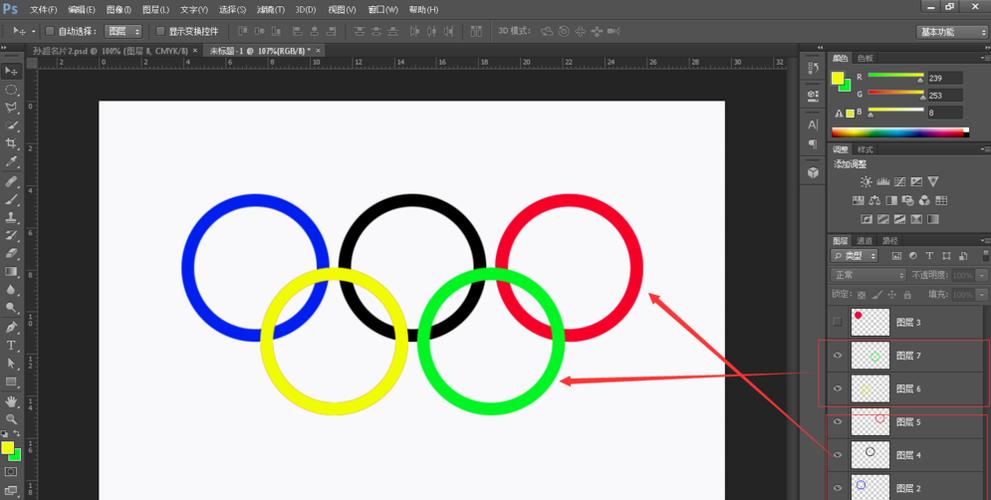Select the Gradient tool

(11, 272)
